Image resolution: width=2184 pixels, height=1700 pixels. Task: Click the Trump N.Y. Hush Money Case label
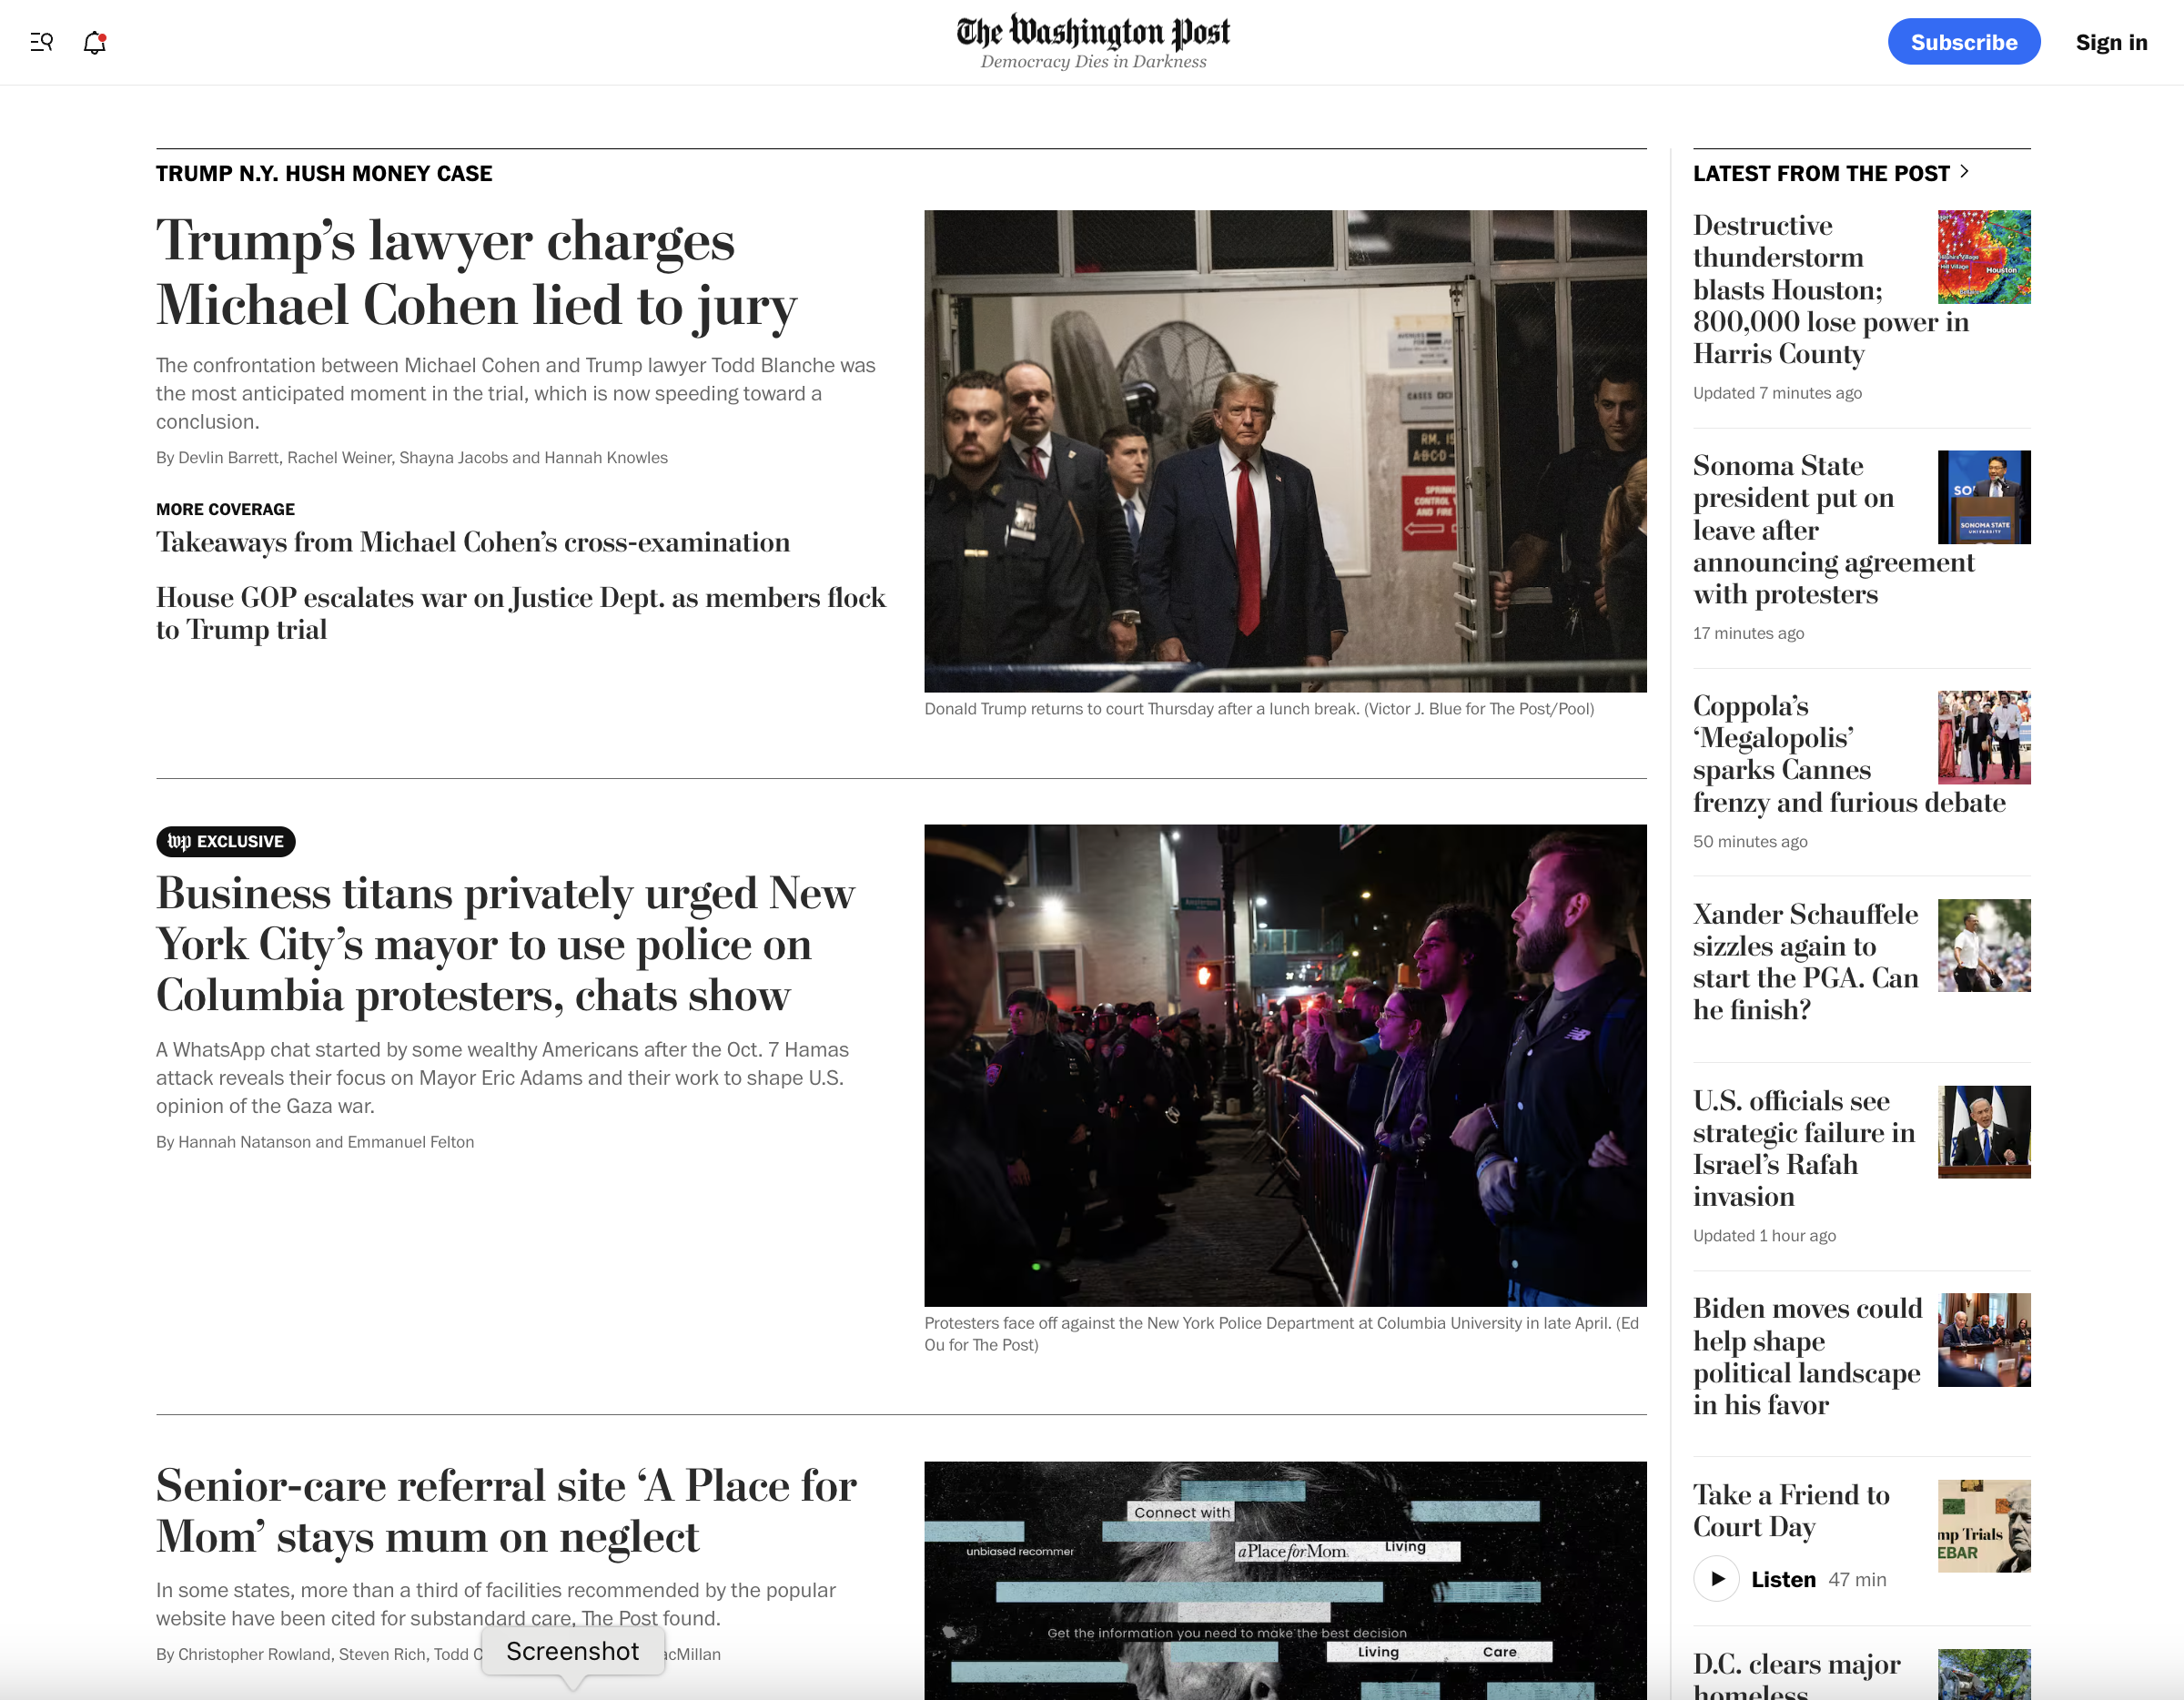[324, 174]
